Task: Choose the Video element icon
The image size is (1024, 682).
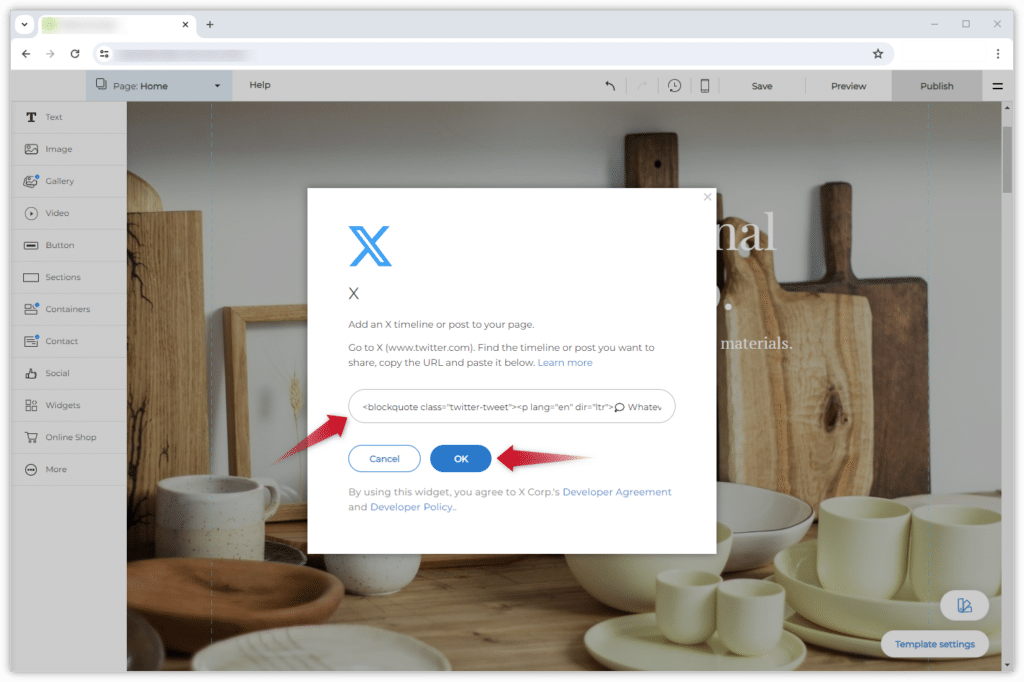Action: pyautogui.click(x=31, y=213)
